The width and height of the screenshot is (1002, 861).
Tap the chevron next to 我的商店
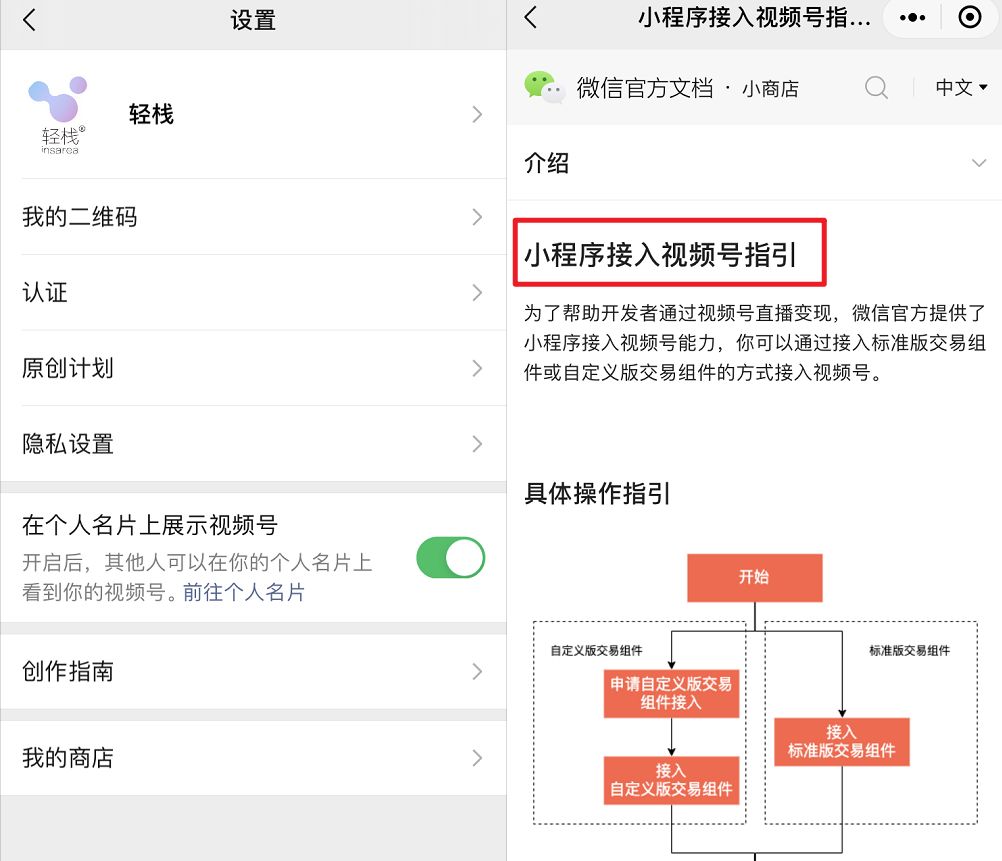tap(477, 758)
